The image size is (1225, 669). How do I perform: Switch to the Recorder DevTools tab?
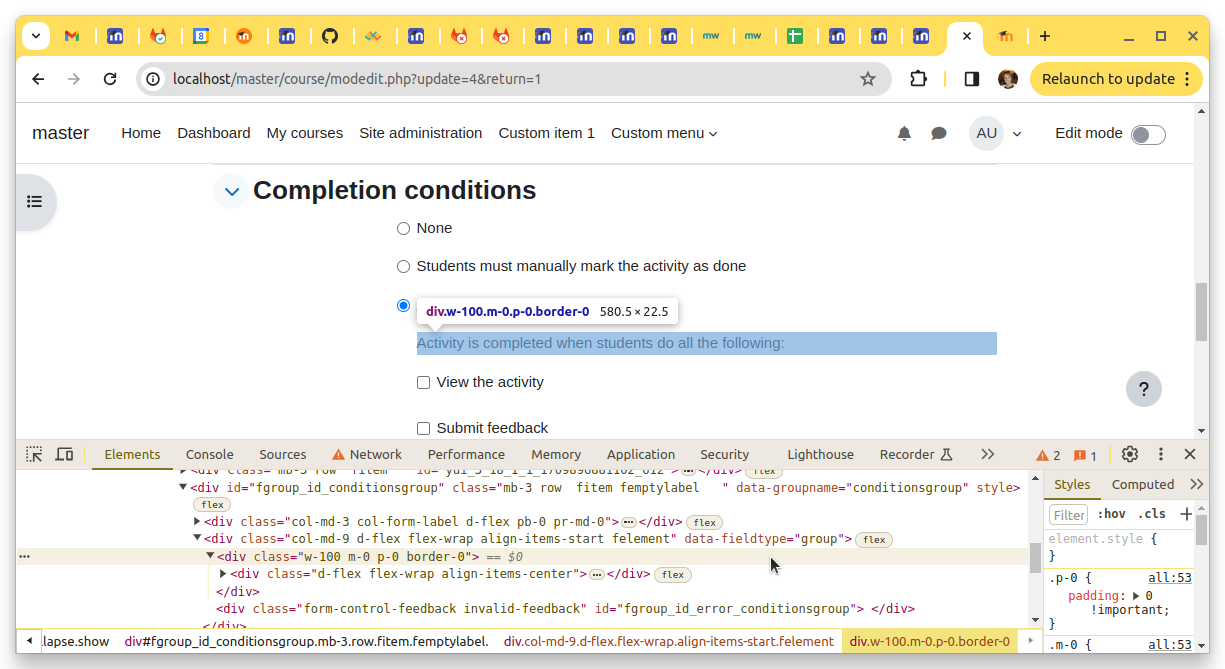pos(916,454)
